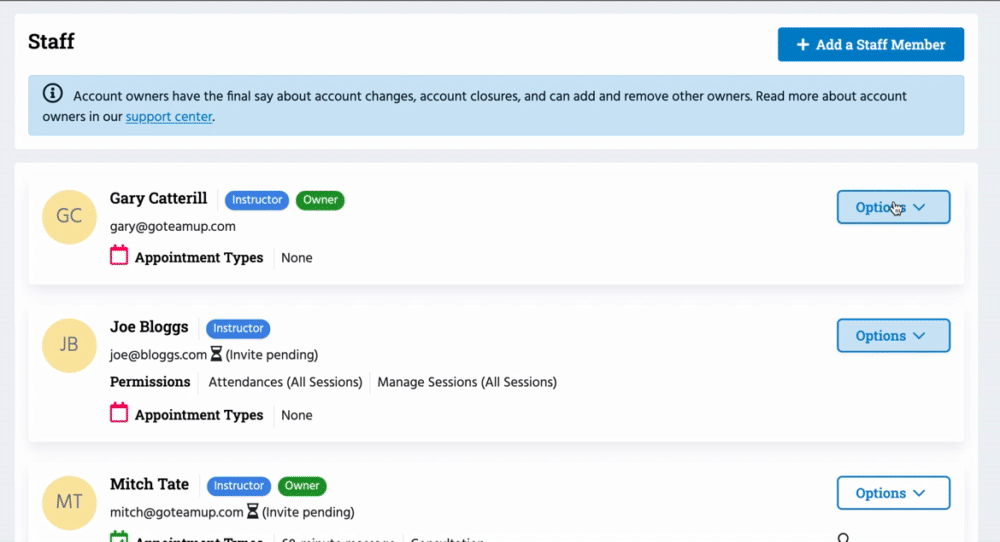Screen dimensions: 1000x542
Task: Click the GC avatar circle
Action: click(69, 215)
